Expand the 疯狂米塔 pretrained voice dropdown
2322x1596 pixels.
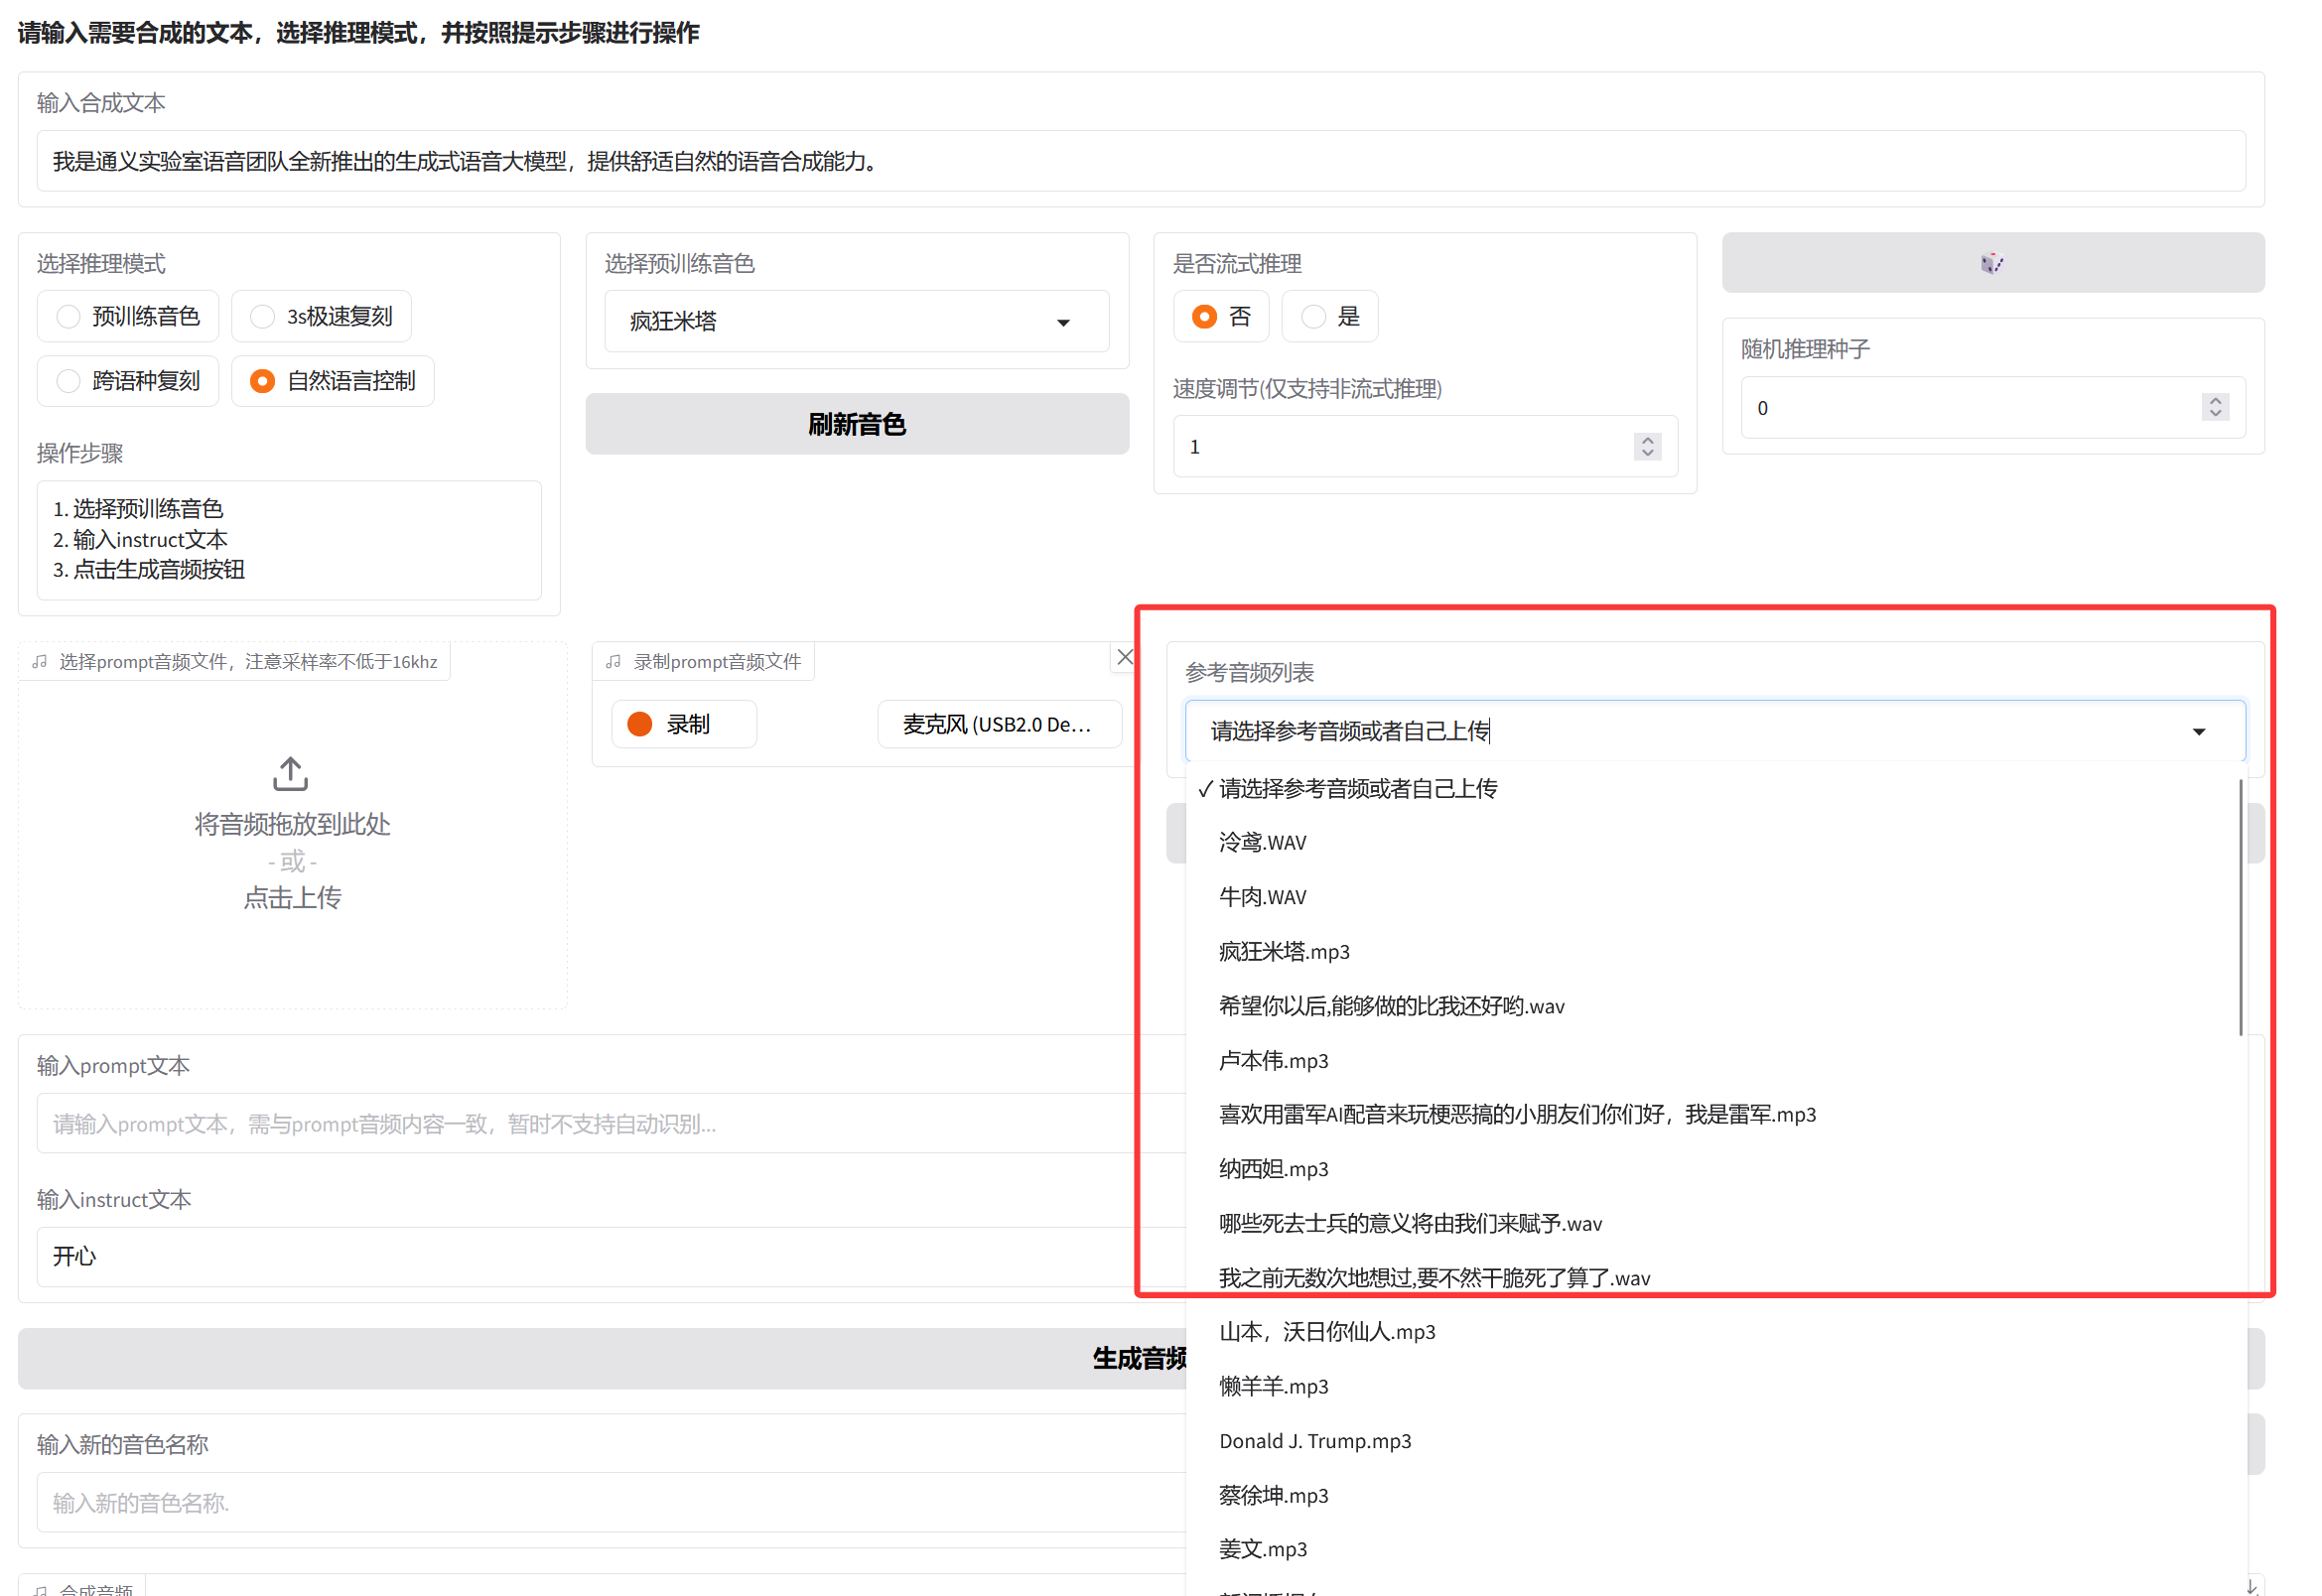click(857, 322)
